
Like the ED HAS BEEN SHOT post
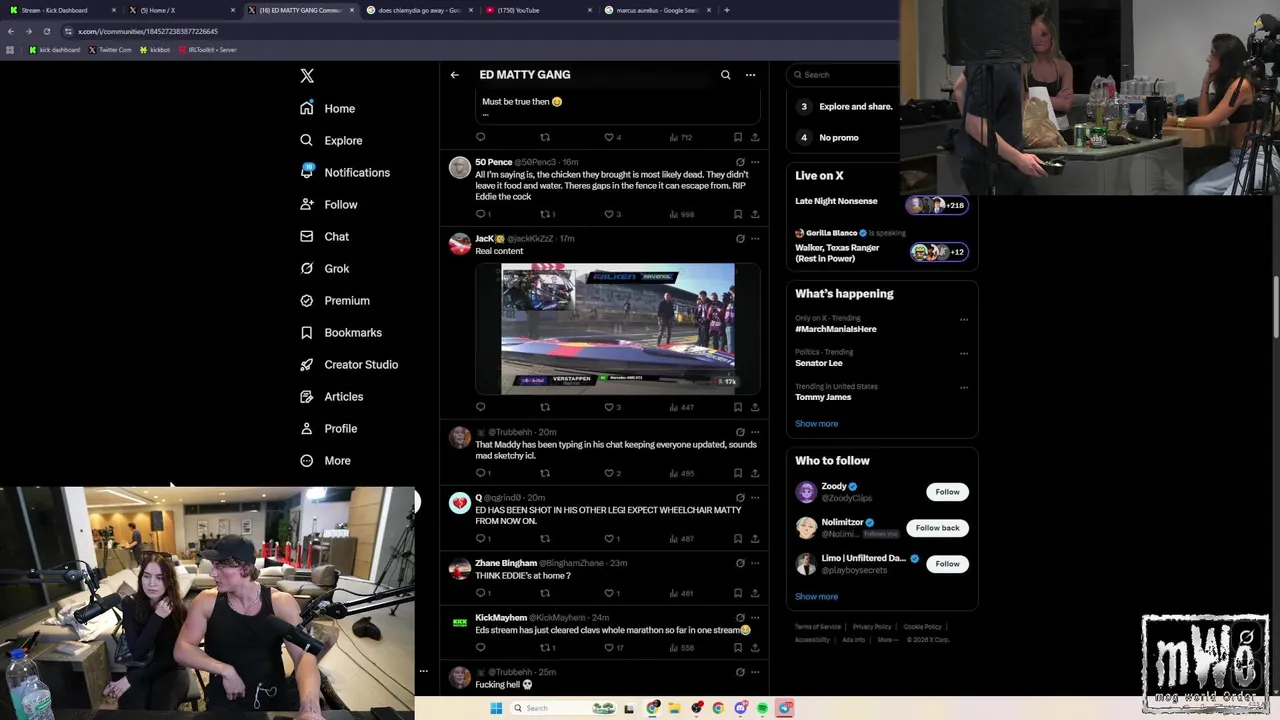(610, 539)
